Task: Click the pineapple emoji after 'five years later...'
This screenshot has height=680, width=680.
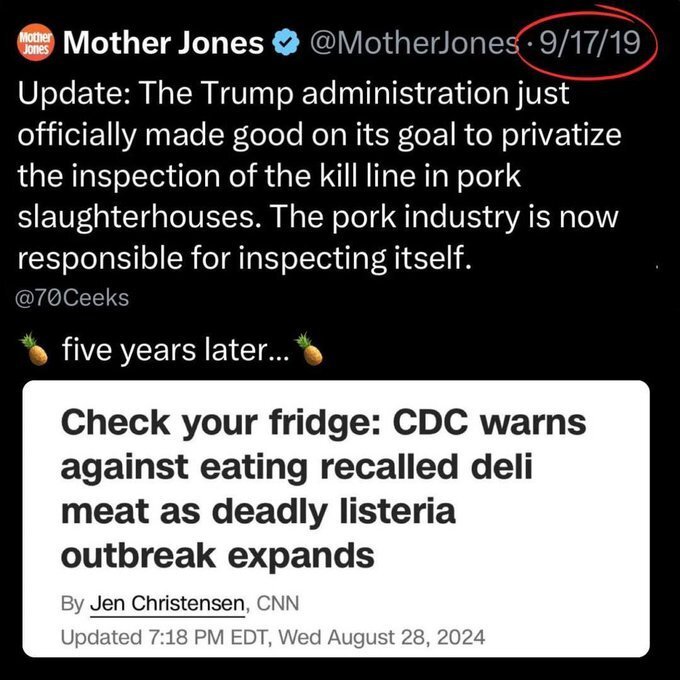Action: [x=313, y=351]
